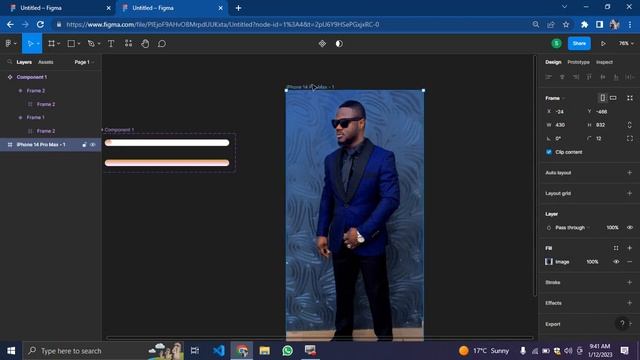Align selection to the bottom
The height and width of the screenshot is (360, 640).
coord(616,77)
